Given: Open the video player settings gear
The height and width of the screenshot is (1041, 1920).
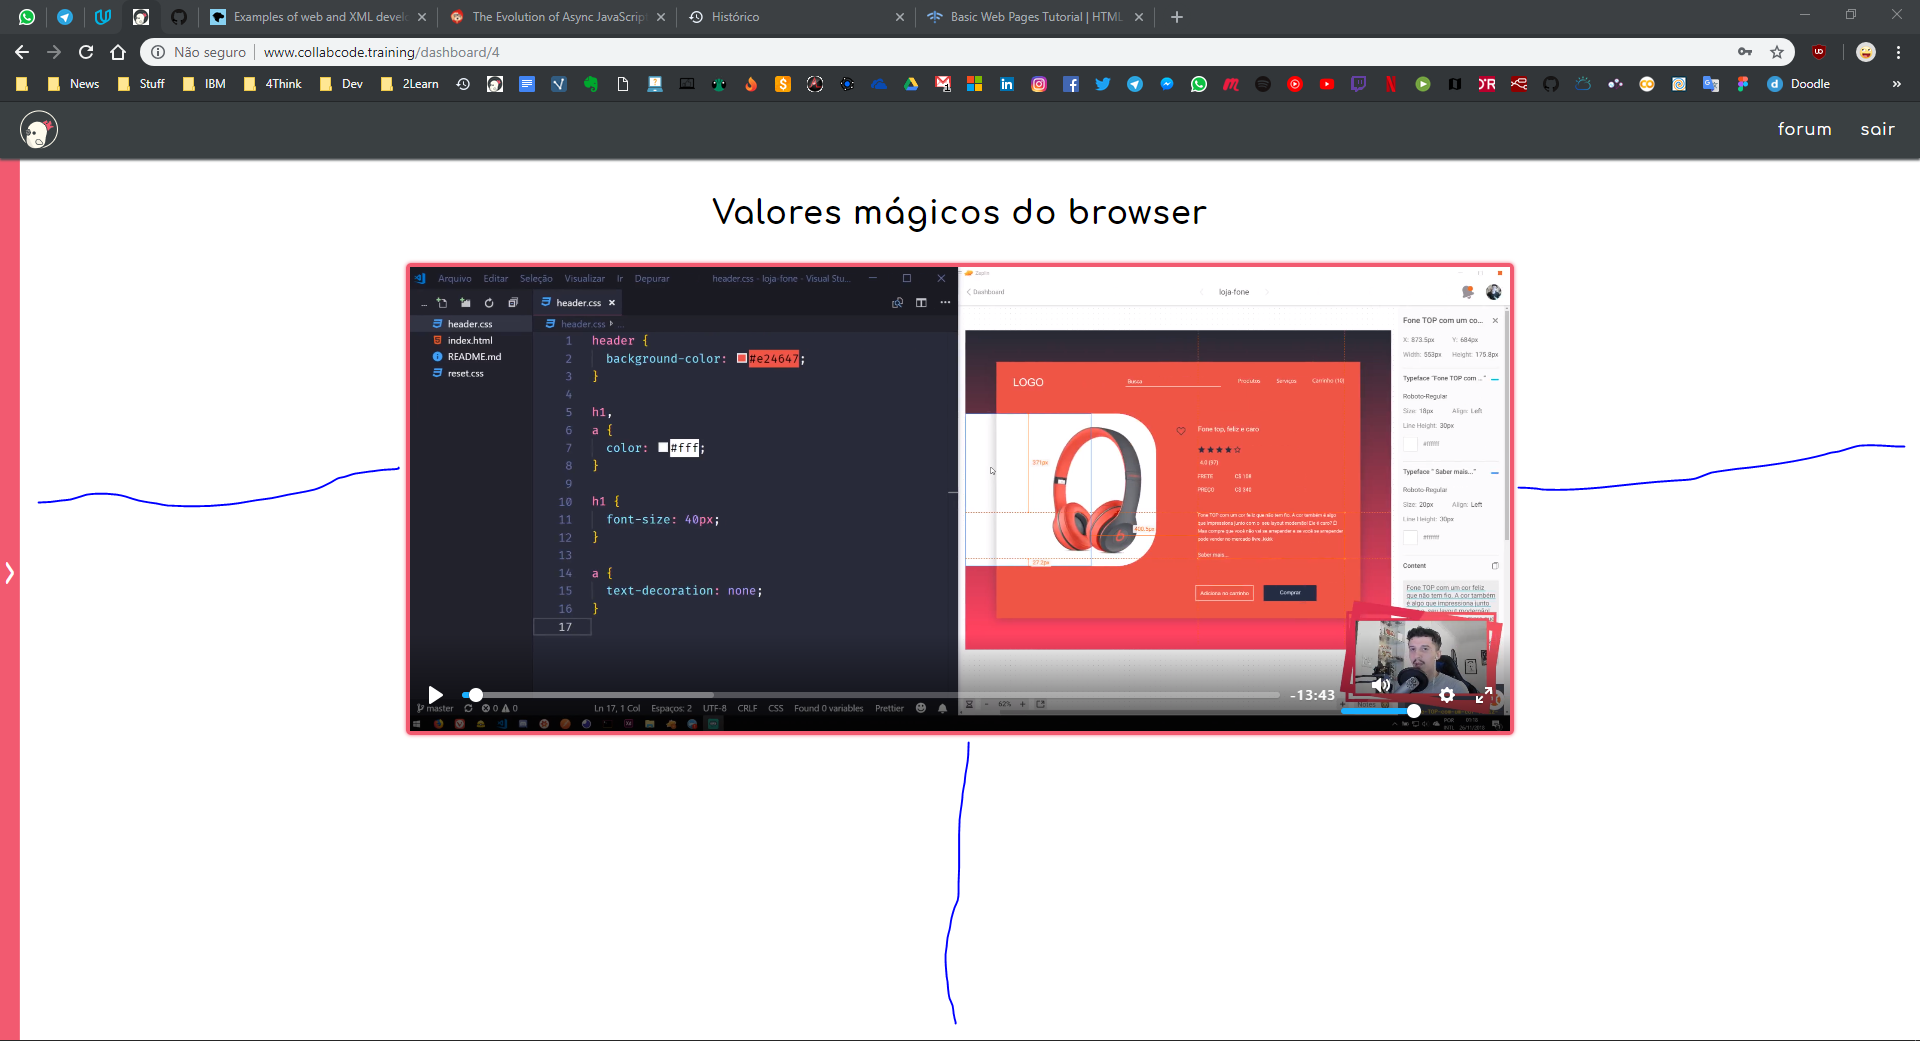Looking at the screenshot, I should [x=1447, y=695].
